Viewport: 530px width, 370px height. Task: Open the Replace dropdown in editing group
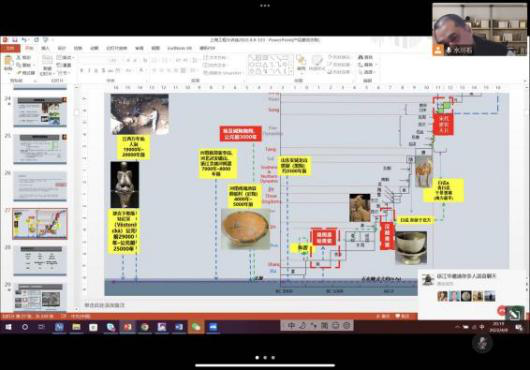point(367,65)
